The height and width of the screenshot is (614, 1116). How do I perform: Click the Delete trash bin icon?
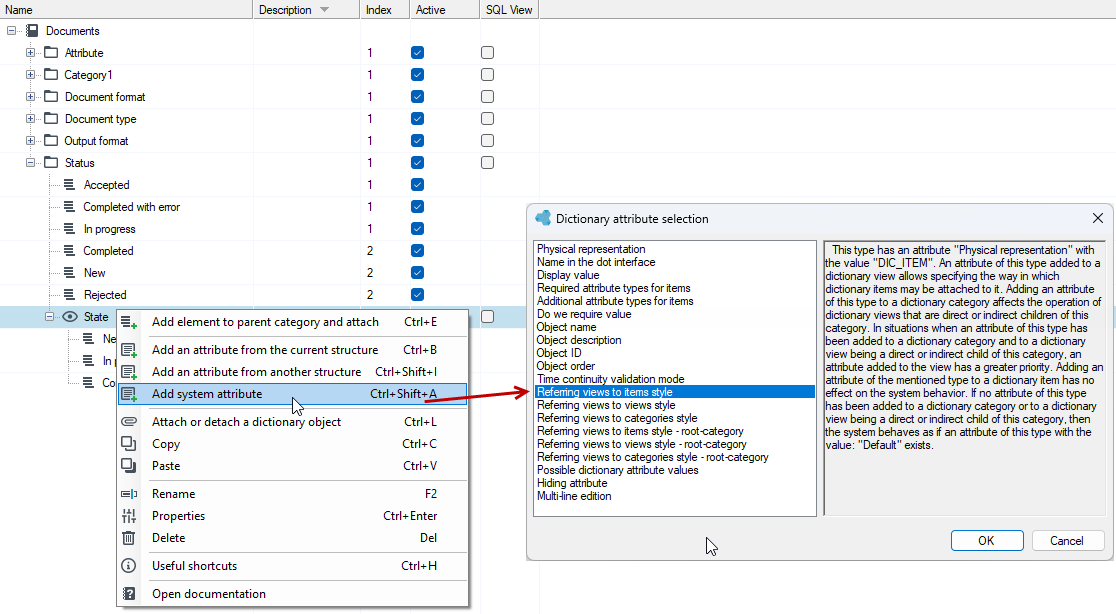129,538
